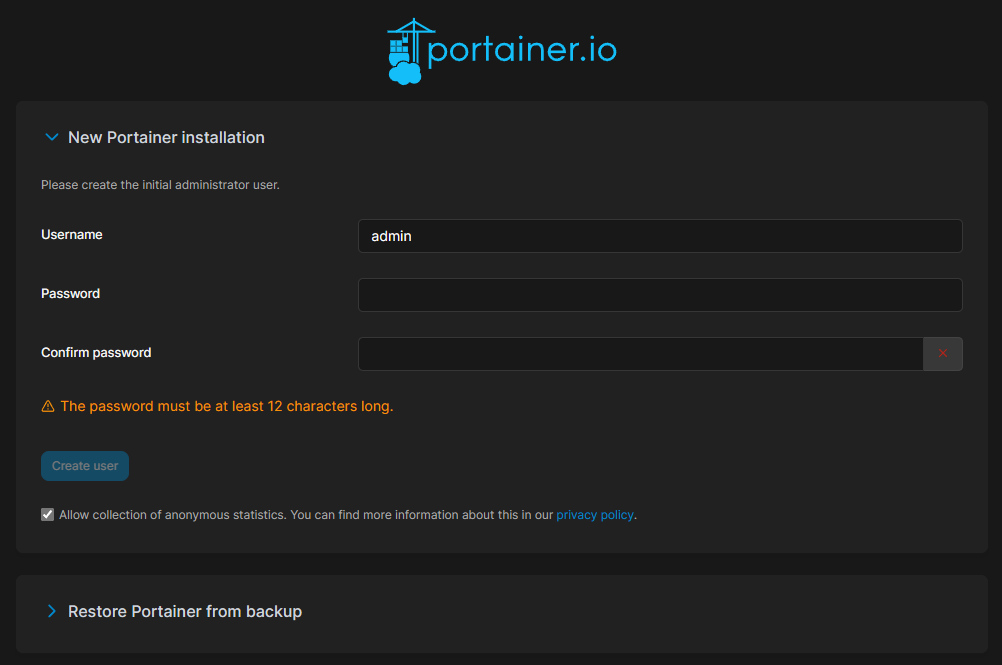Select the New Portainer installation heading
1002x665 pixels.
point(166,137)
